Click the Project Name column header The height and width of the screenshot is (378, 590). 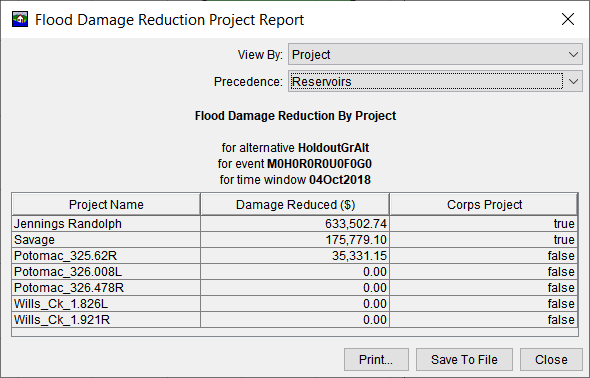click(x=106, y=205)
